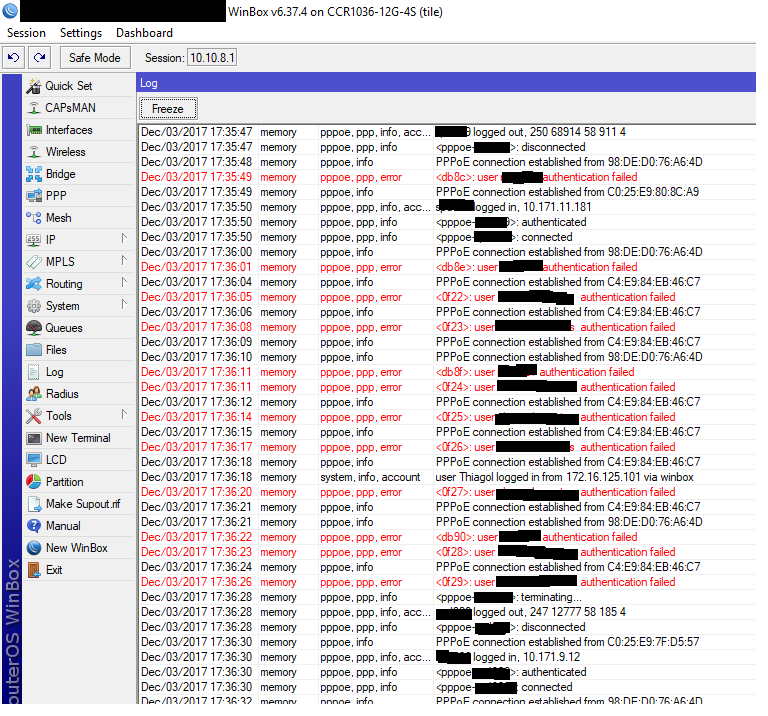Click the MPLS icon in sidebar

34,262
